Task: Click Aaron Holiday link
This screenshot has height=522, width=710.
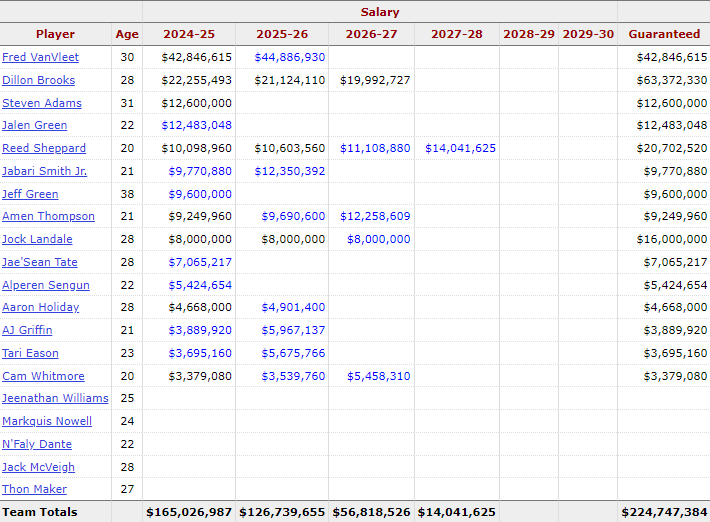Action: [41, 307]
